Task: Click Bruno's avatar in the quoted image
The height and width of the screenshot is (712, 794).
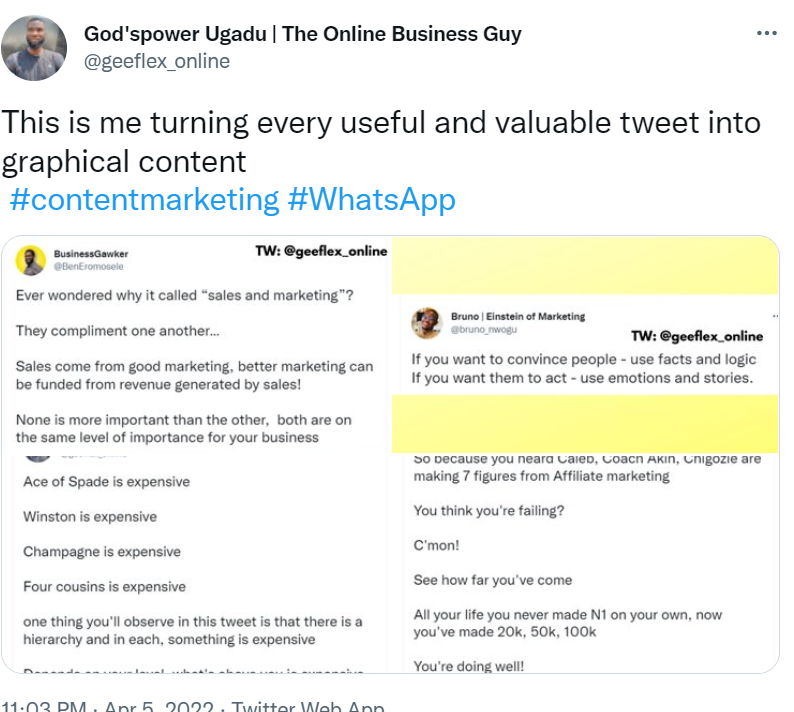Action: [427, 322]
